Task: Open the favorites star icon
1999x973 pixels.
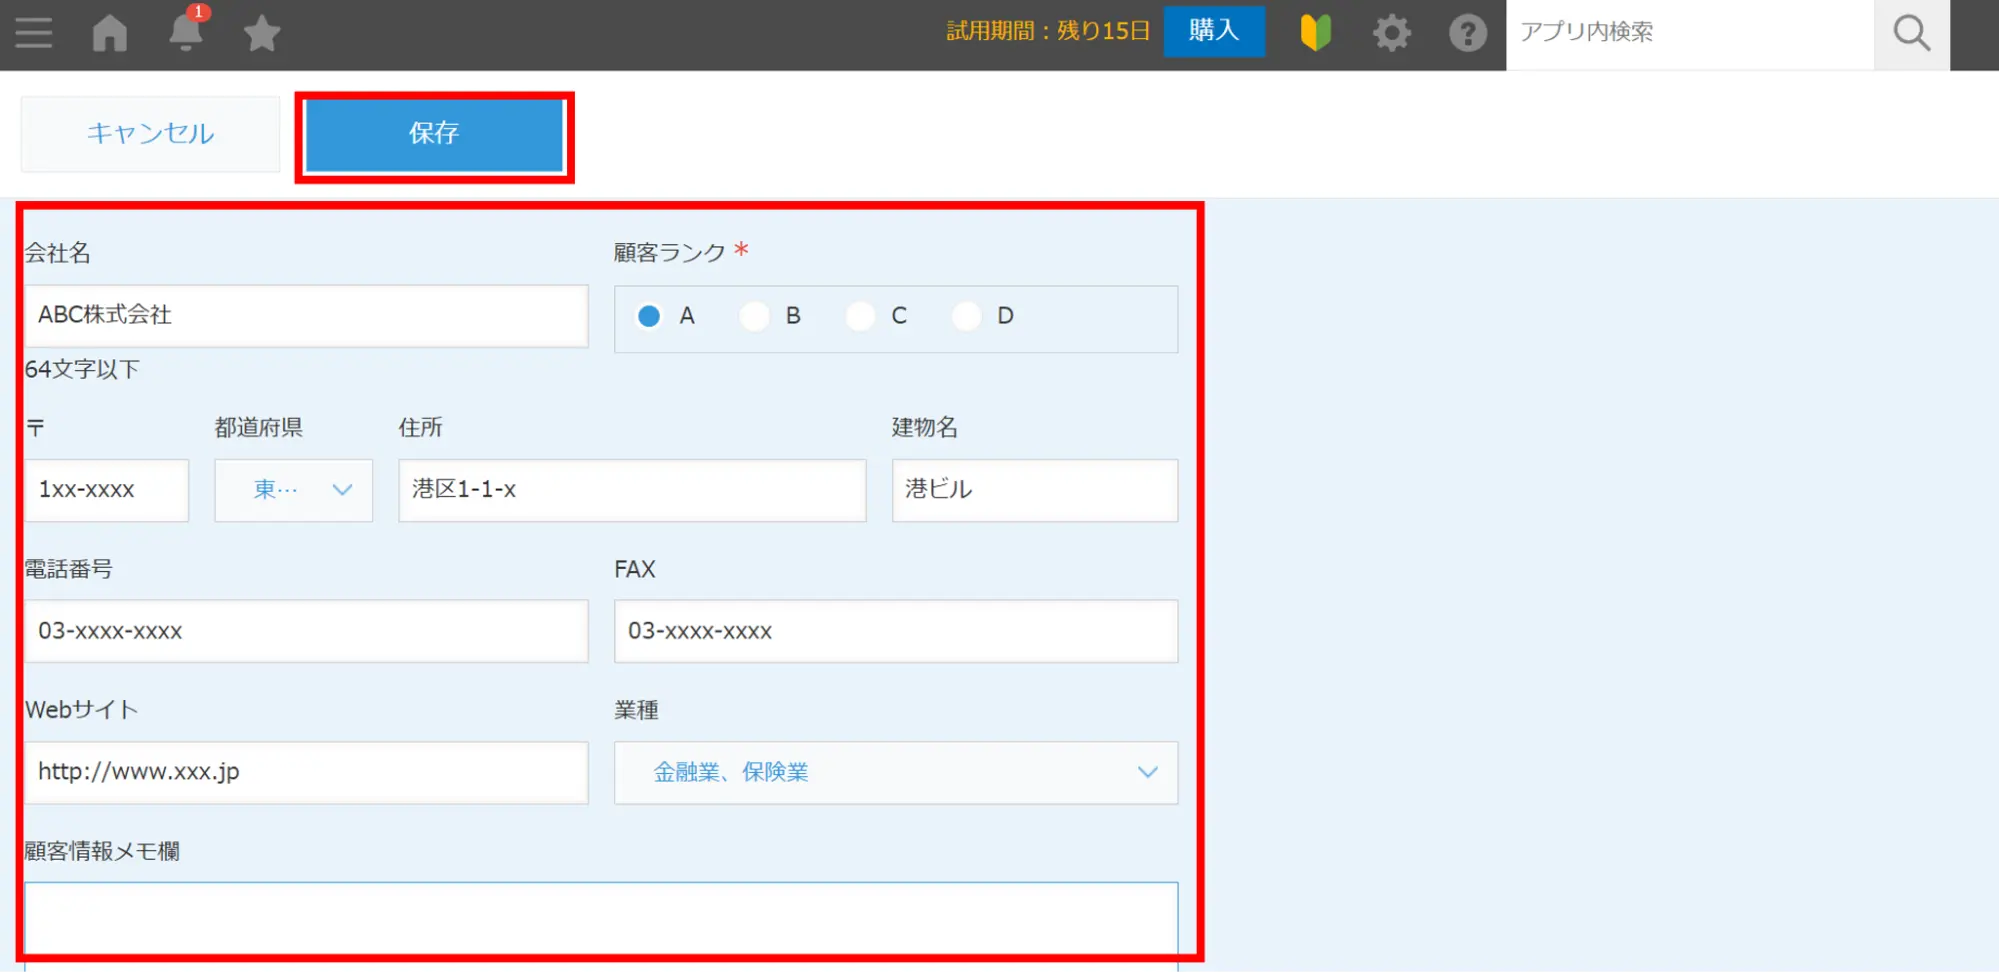Action: tap(262, 33)
